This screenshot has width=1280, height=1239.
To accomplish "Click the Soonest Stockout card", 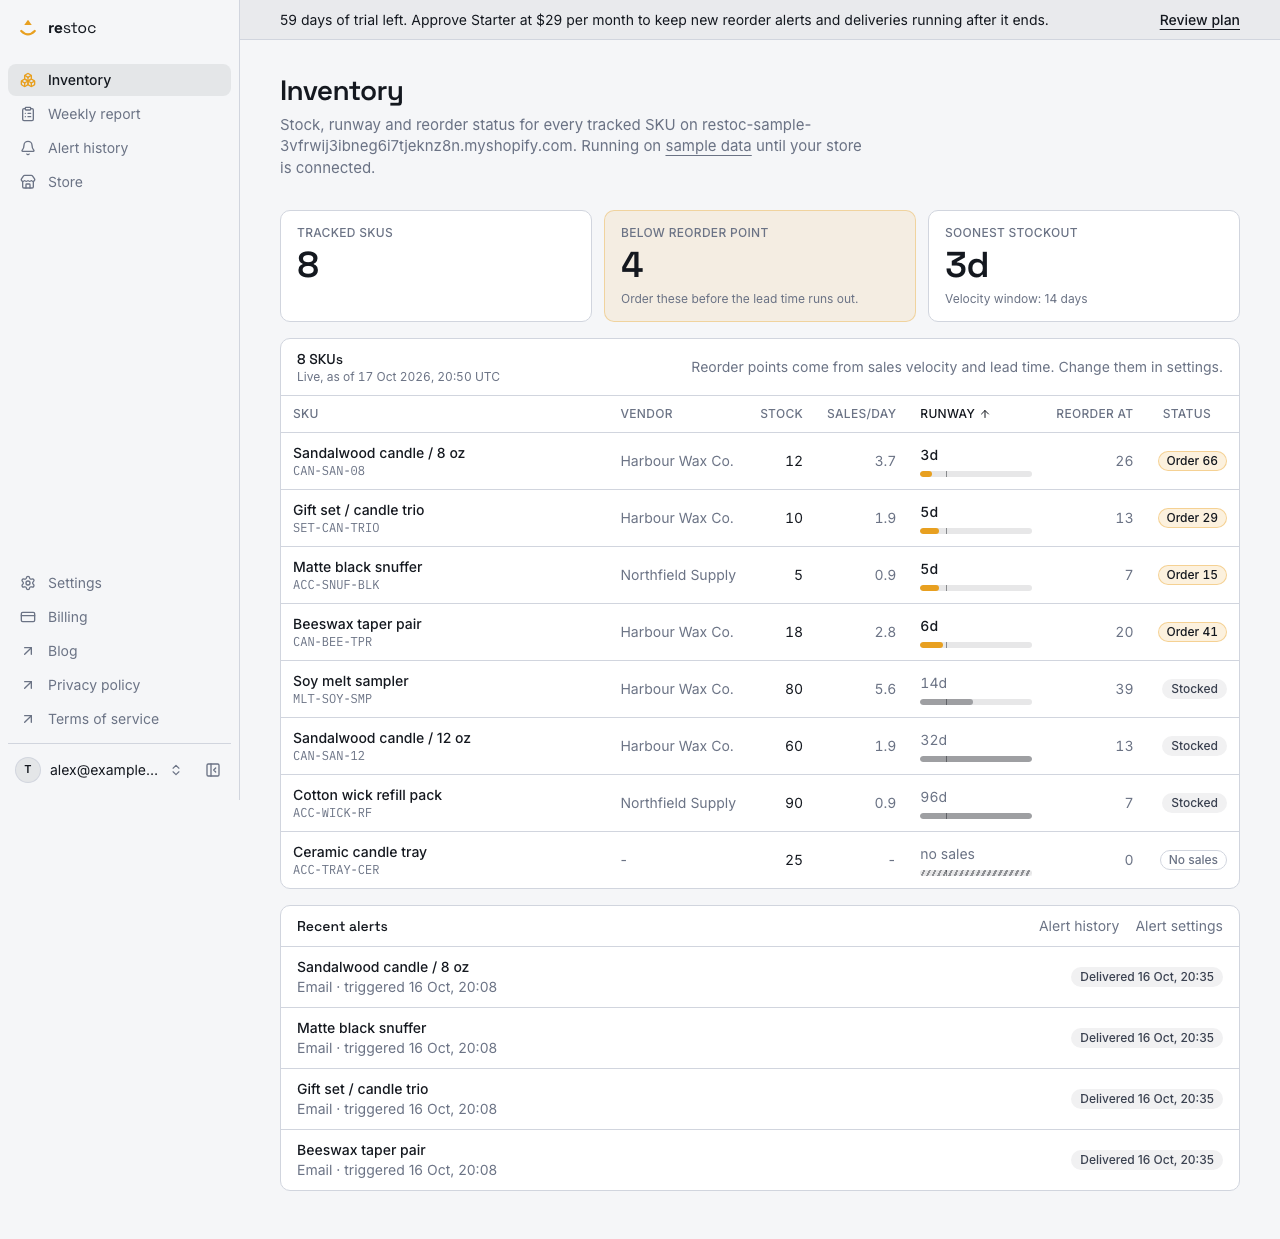I will click(x=1084, y=266).
